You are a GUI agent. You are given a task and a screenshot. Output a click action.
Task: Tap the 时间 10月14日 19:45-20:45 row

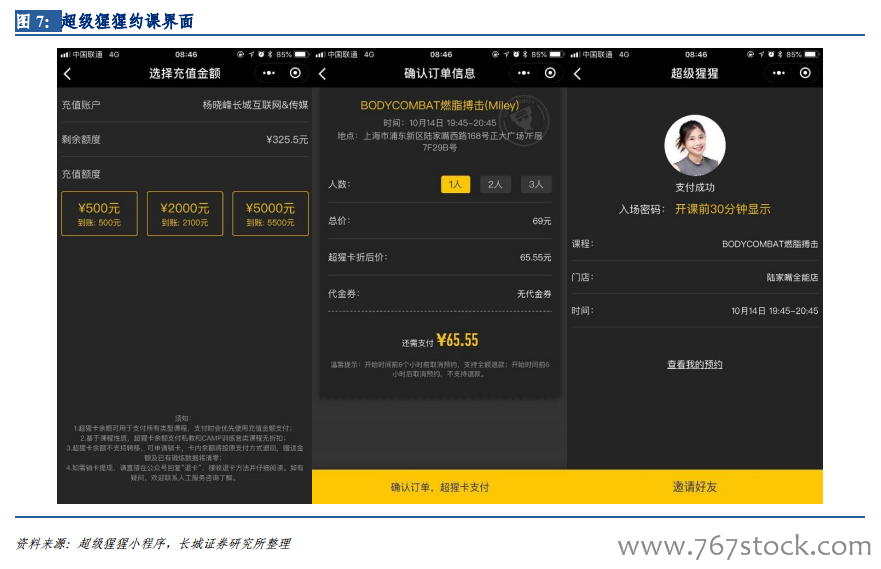[695, 311]
